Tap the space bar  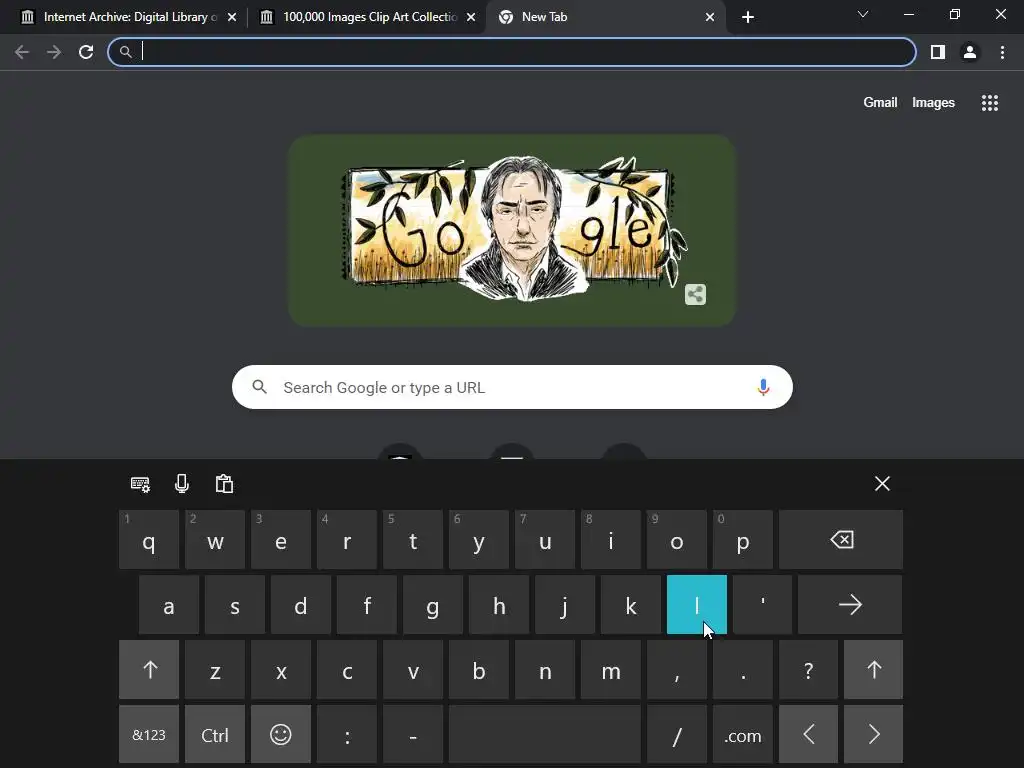[545, 735]
